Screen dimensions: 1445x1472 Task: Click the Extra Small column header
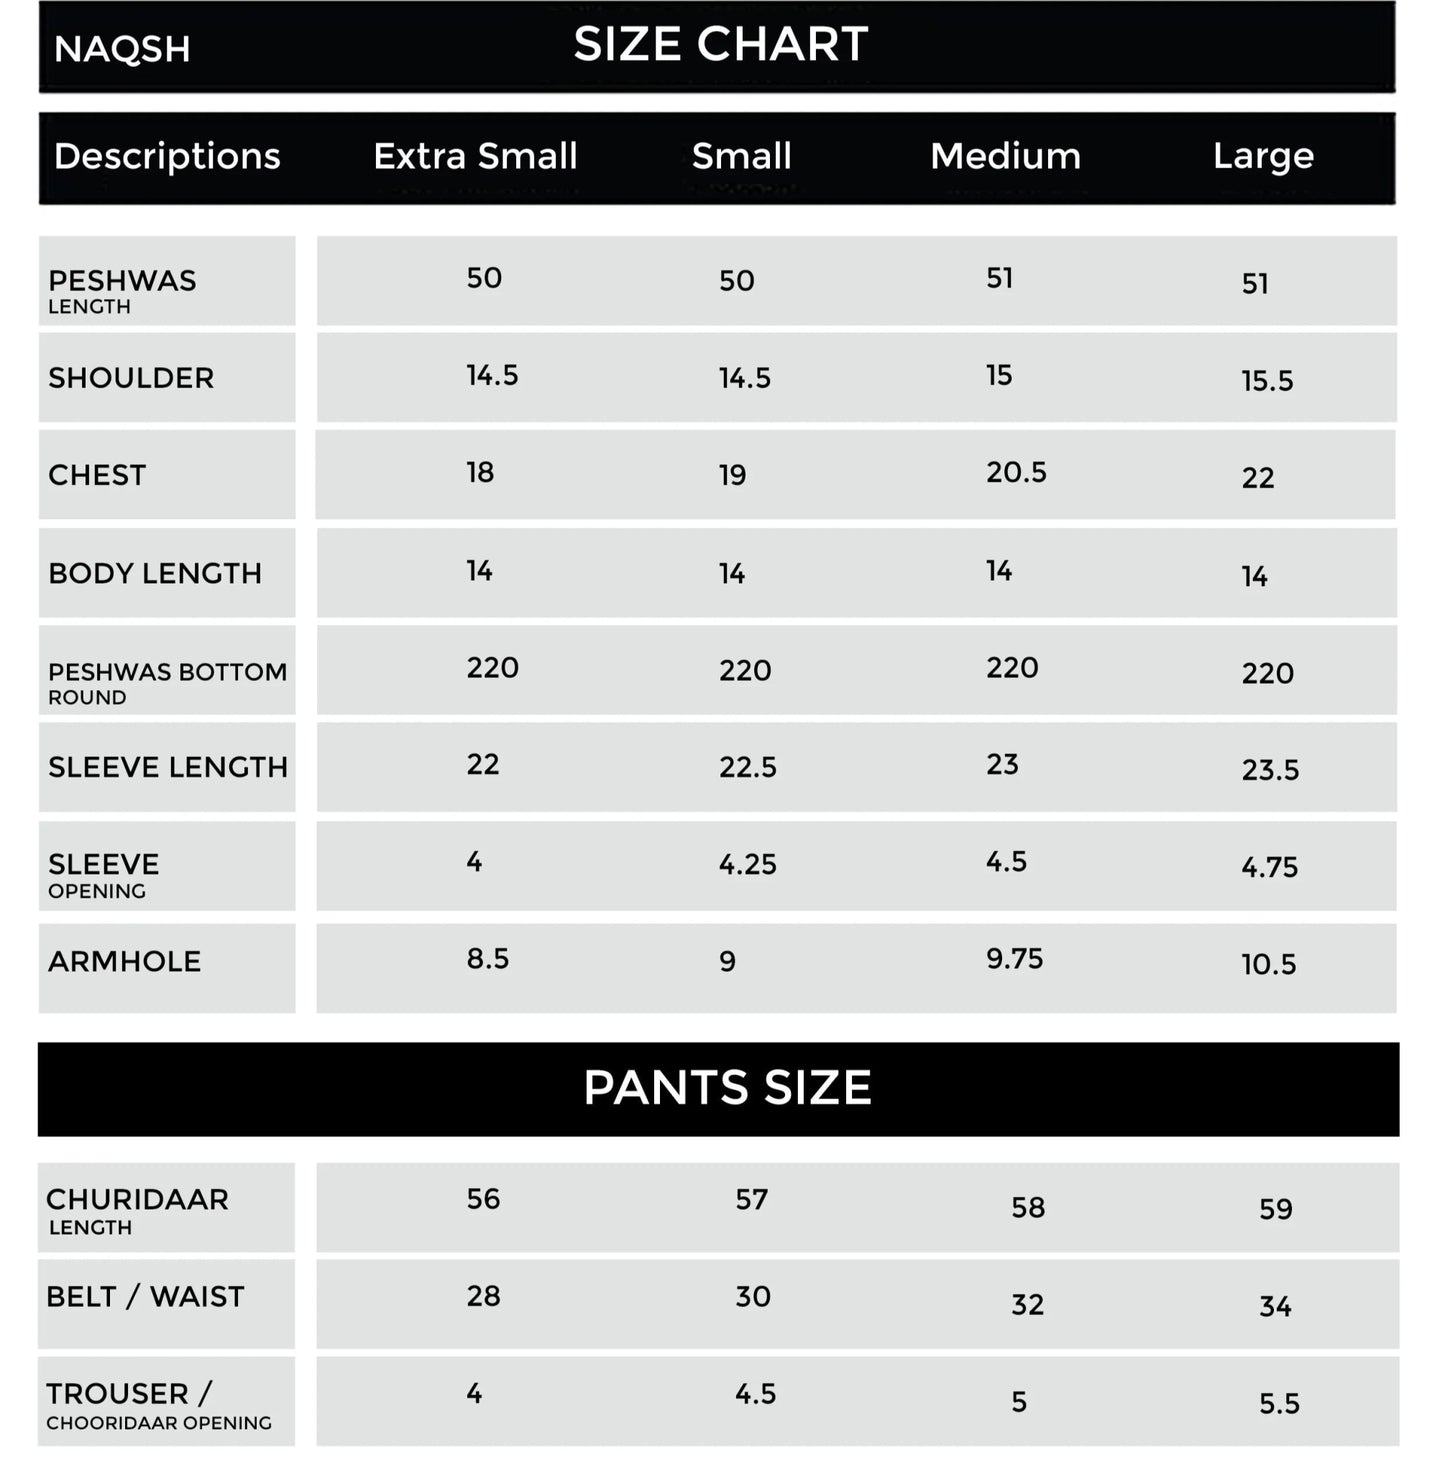(x=476, y=156)
